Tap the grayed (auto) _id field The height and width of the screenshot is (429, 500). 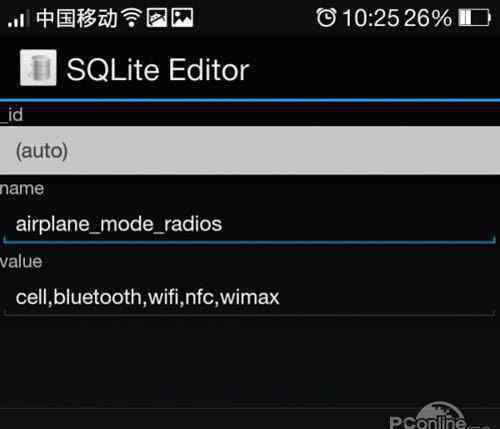point(250,150)
